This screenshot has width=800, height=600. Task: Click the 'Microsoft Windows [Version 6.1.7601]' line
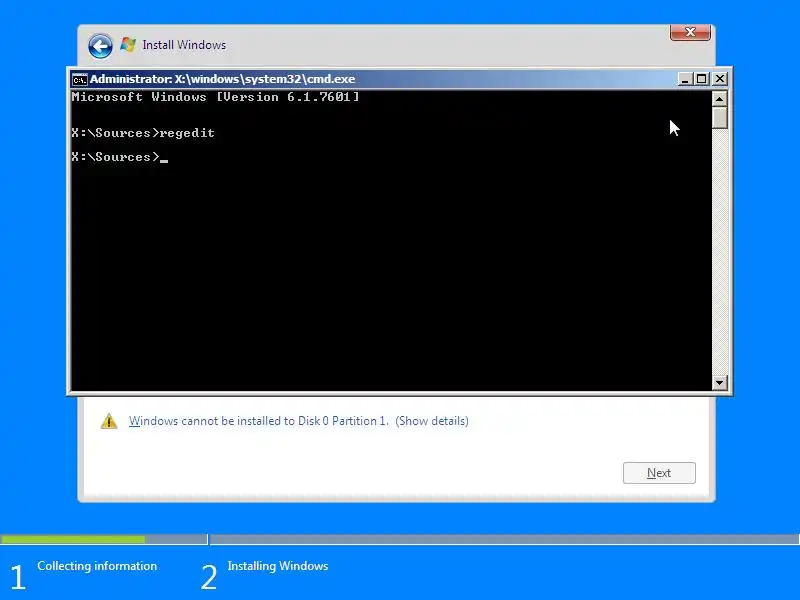pyautogui.click(x=215, y=97)
